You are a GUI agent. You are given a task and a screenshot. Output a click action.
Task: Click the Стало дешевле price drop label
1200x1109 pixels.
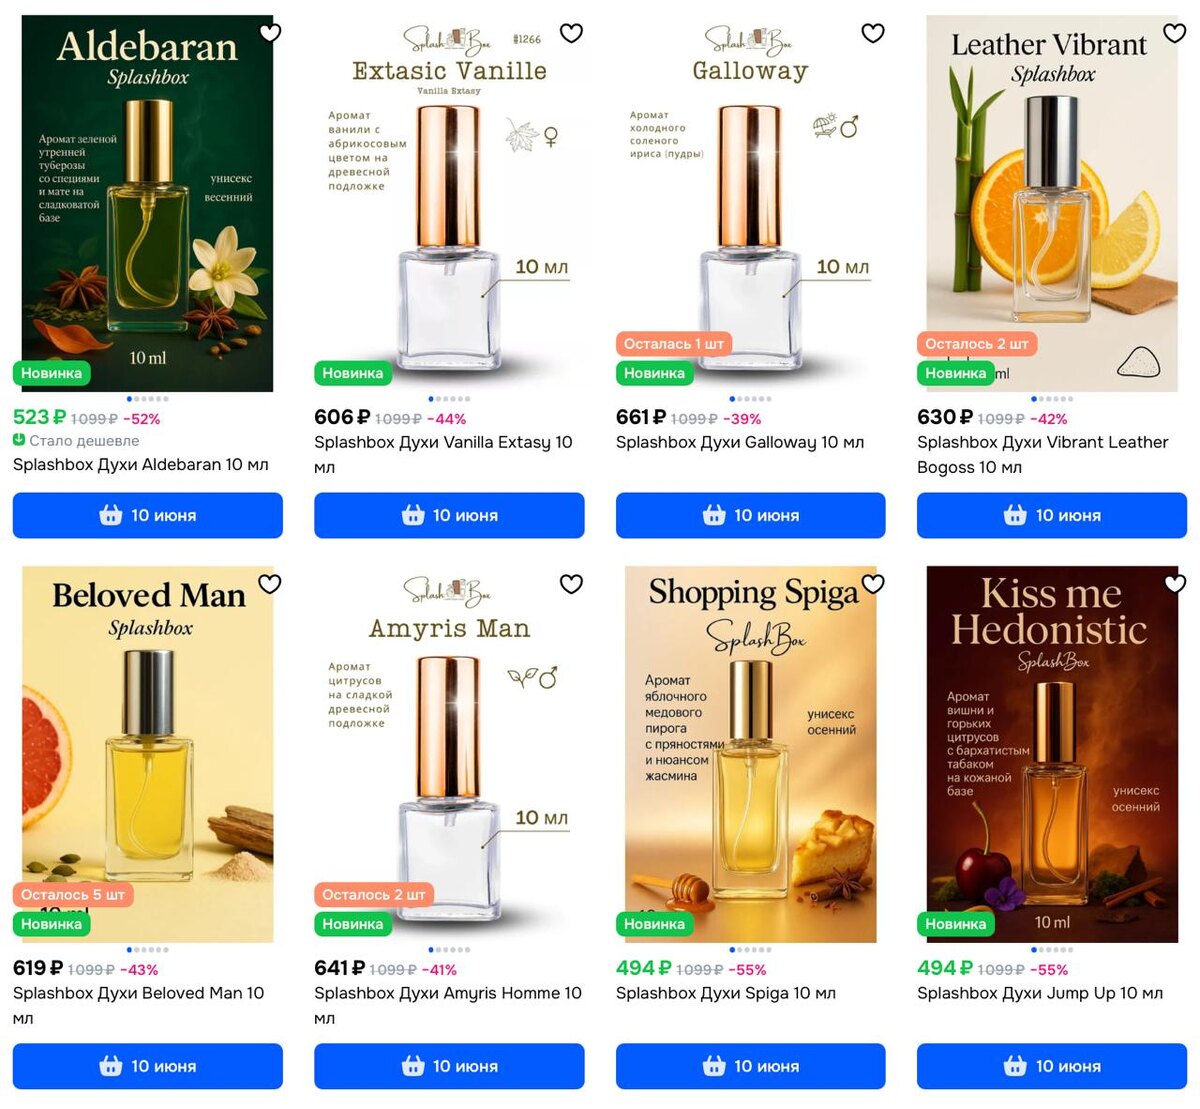tap(76, 440)
